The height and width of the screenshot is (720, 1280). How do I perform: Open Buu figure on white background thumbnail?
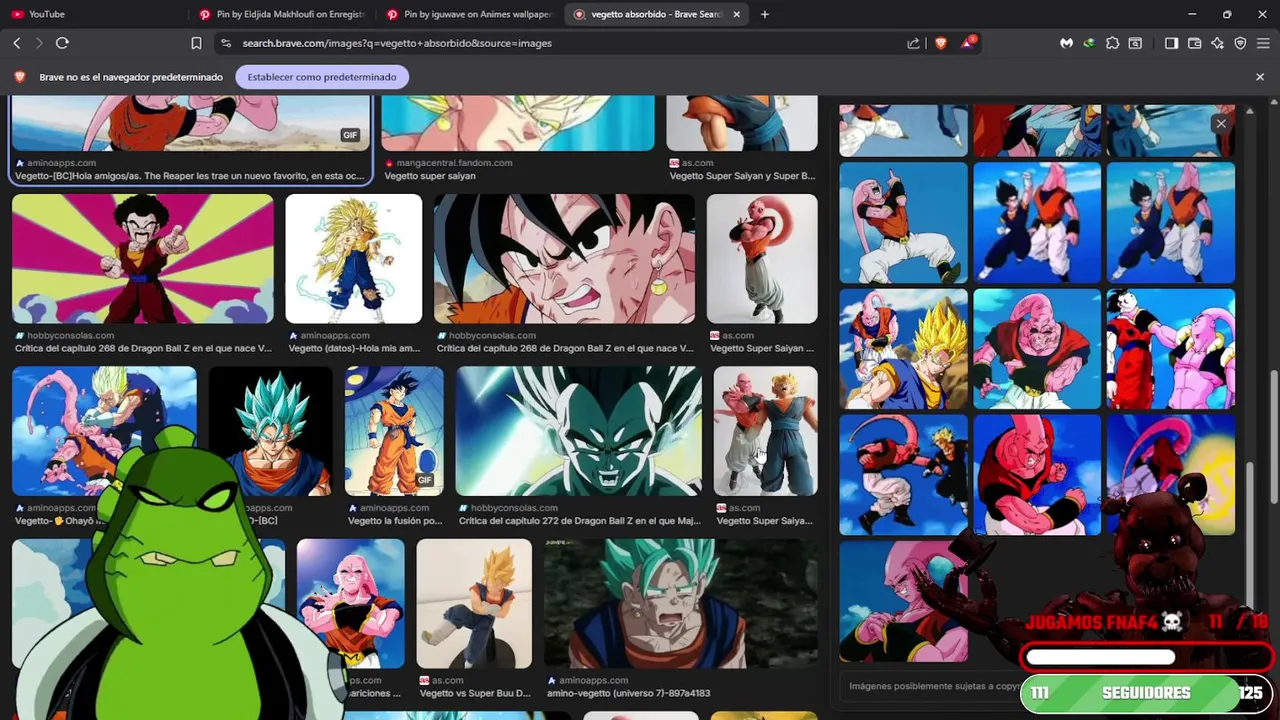[x=762, y=259]
